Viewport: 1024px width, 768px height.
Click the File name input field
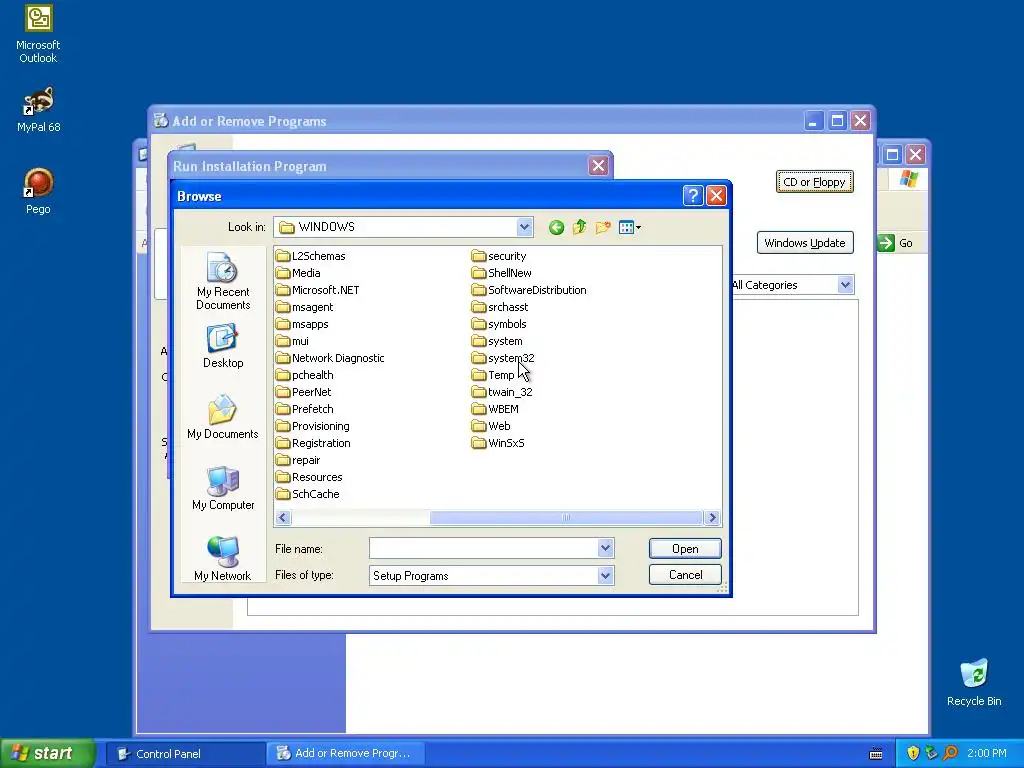[483, 549]
